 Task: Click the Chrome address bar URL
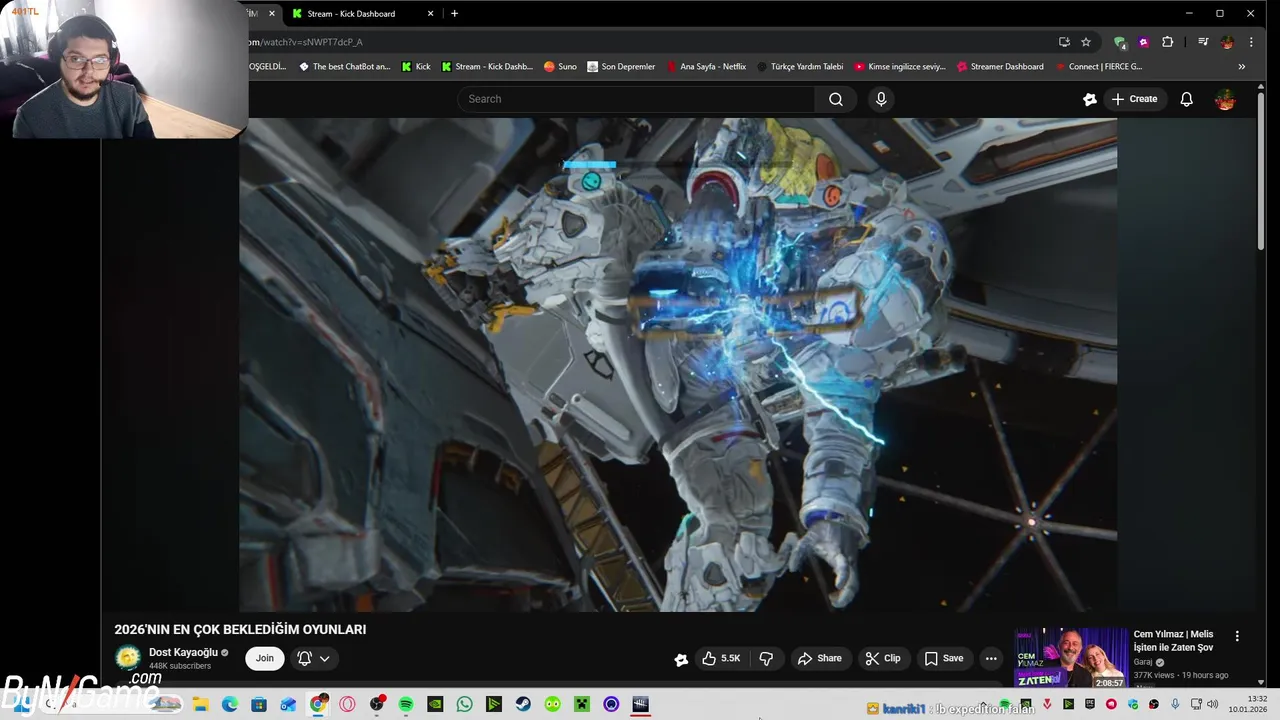click(x=304, y=42)
